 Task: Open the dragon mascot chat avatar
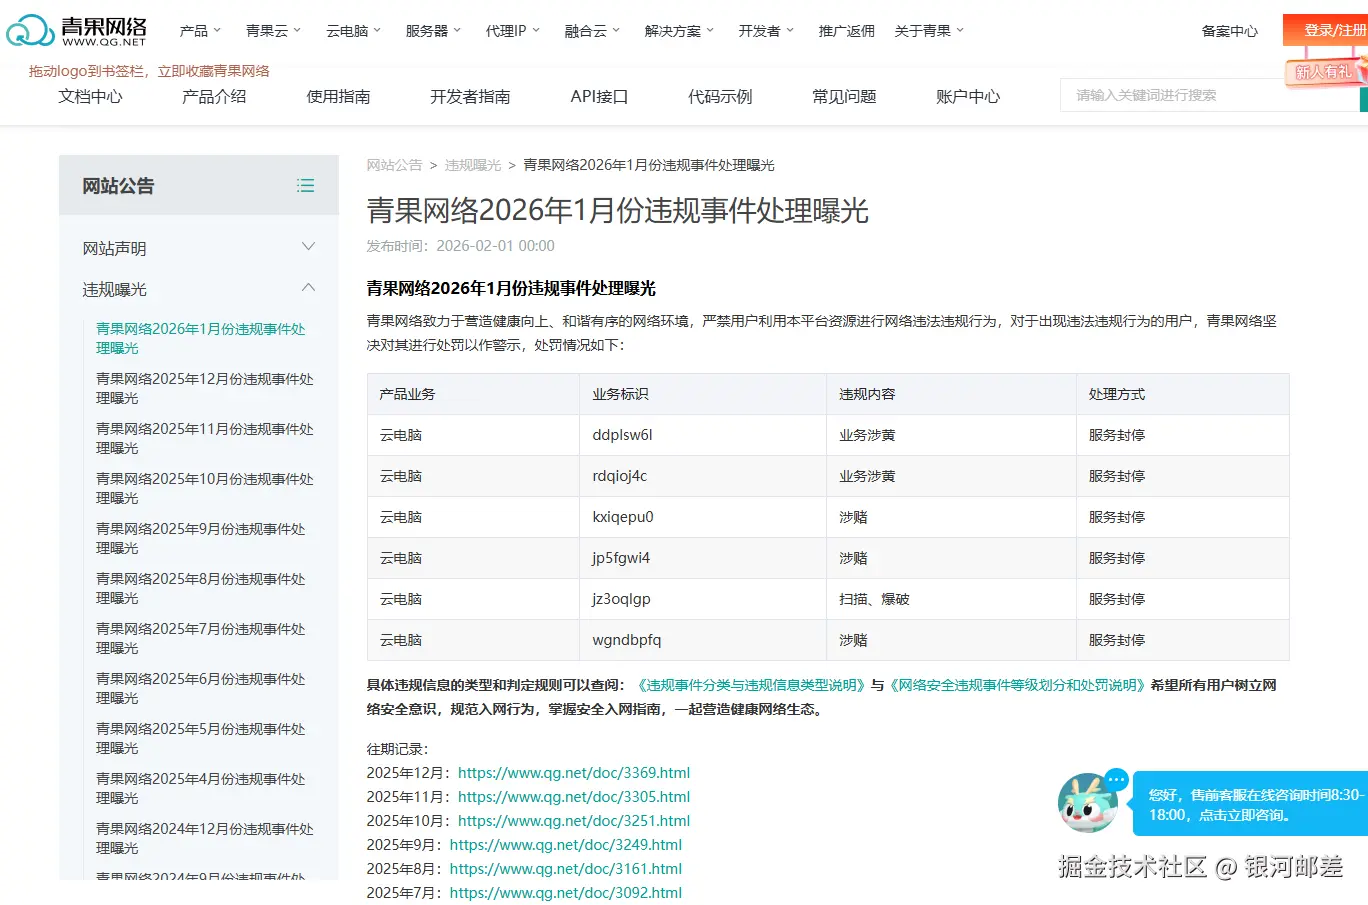(x=1088, y=802)
